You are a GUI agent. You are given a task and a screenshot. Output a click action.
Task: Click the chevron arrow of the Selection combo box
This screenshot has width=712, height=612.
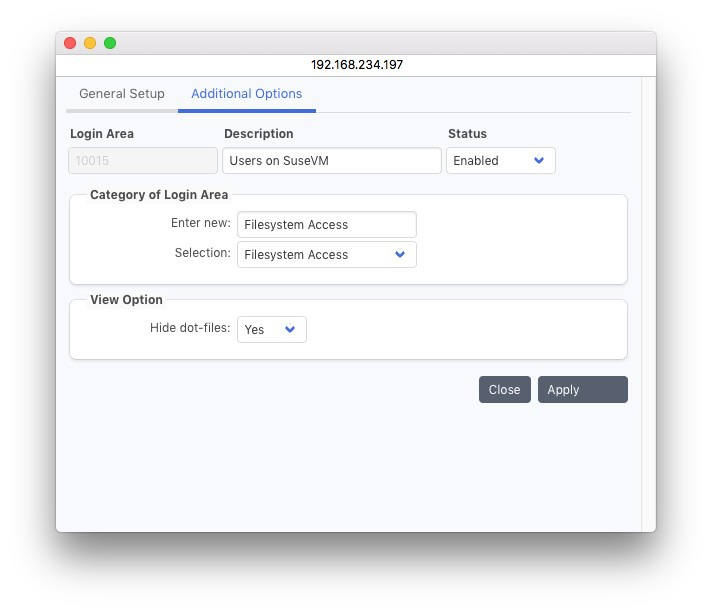[x=400, y=255]
